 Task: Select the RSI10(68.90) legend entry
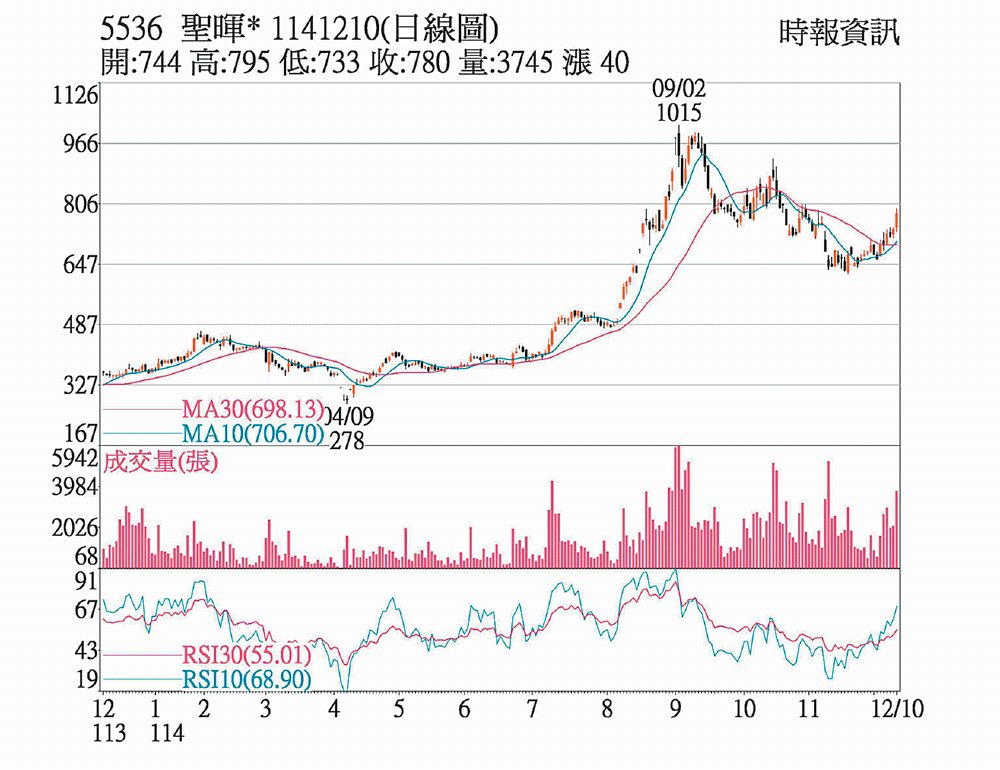[x=246, y=679]
